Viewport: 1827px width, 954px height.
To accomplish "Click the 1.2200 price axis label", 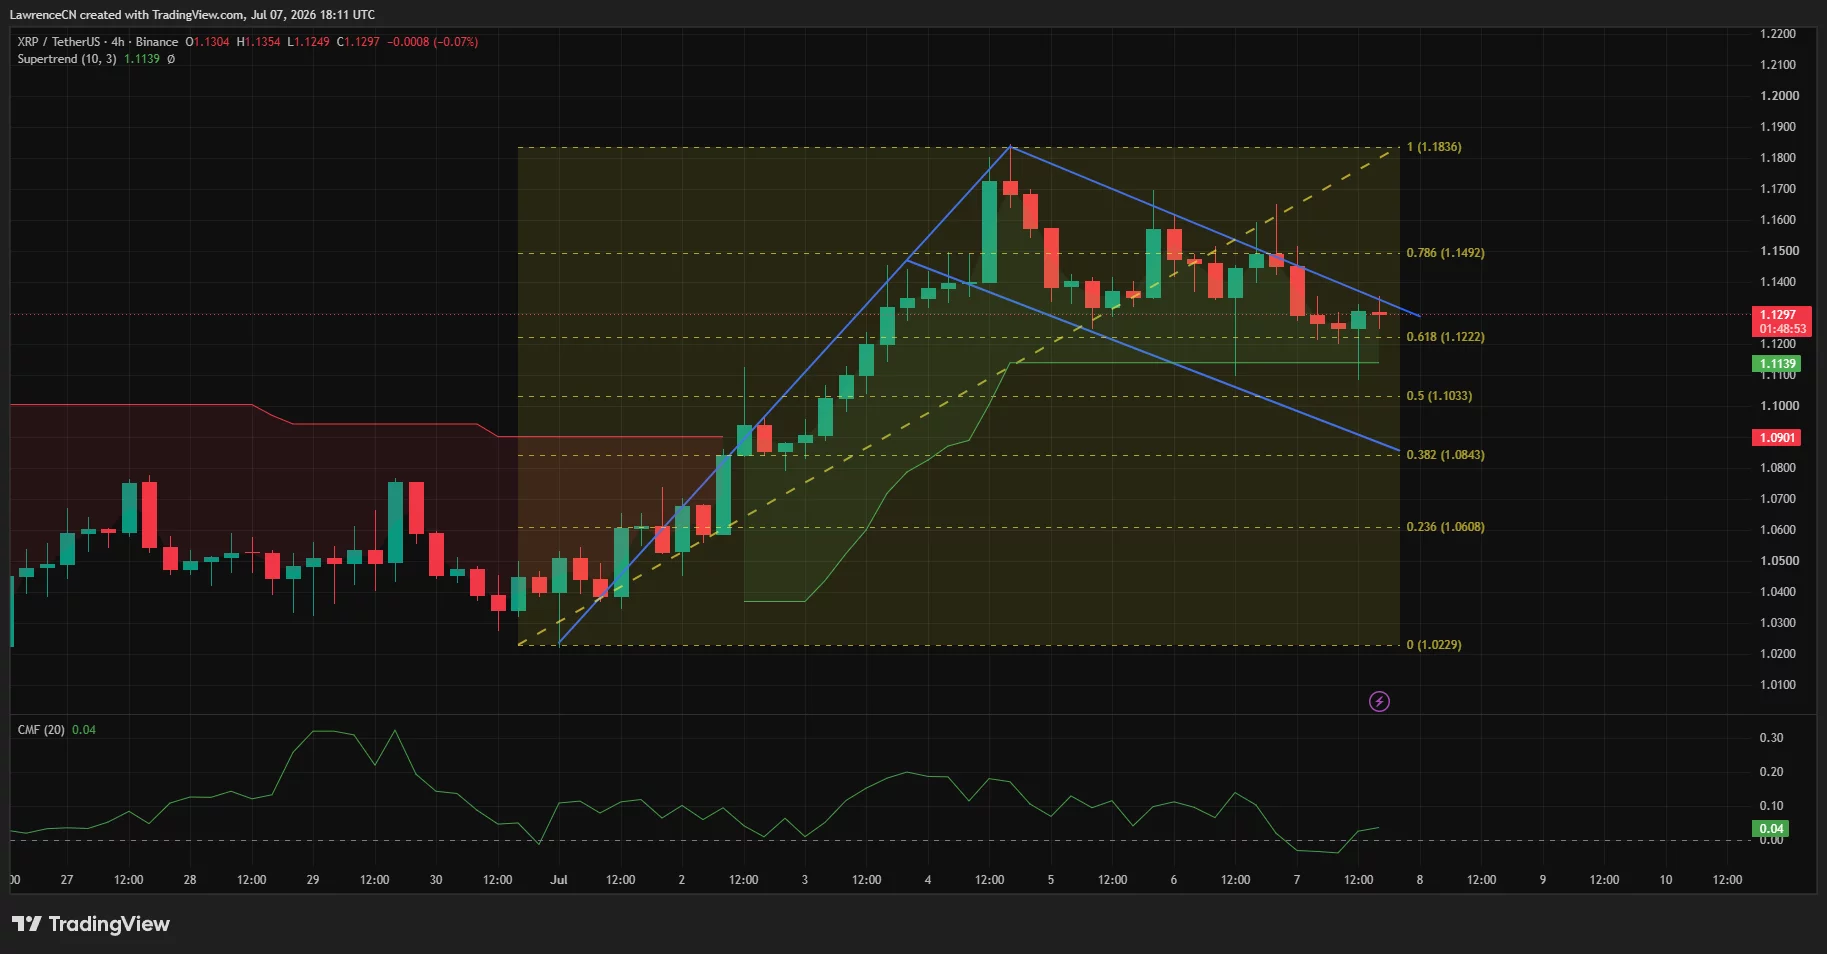I will tap(1778, 34).
